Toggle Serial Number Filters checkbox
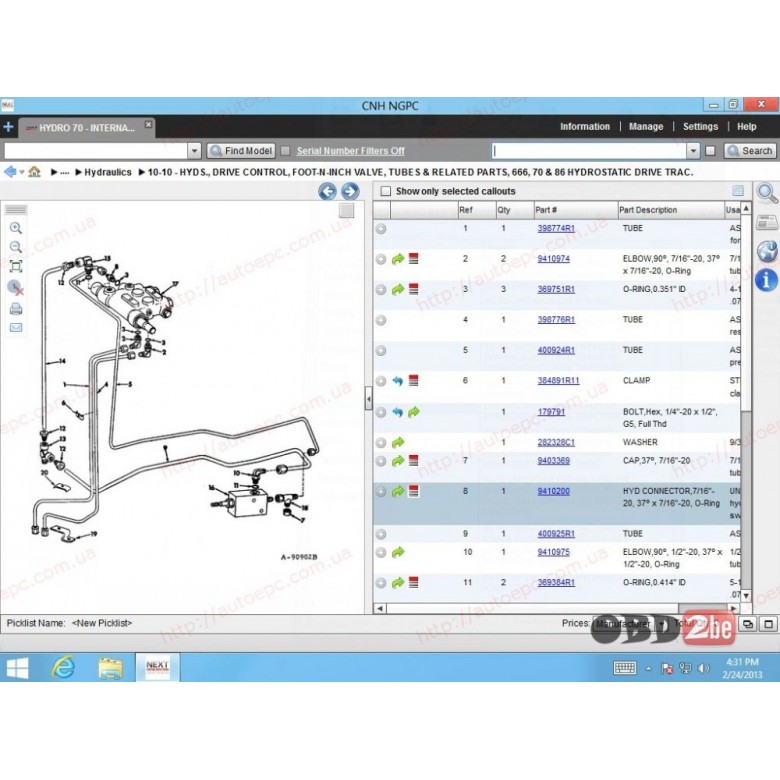This screenshot has height=780, width=780. coord(285,151)
